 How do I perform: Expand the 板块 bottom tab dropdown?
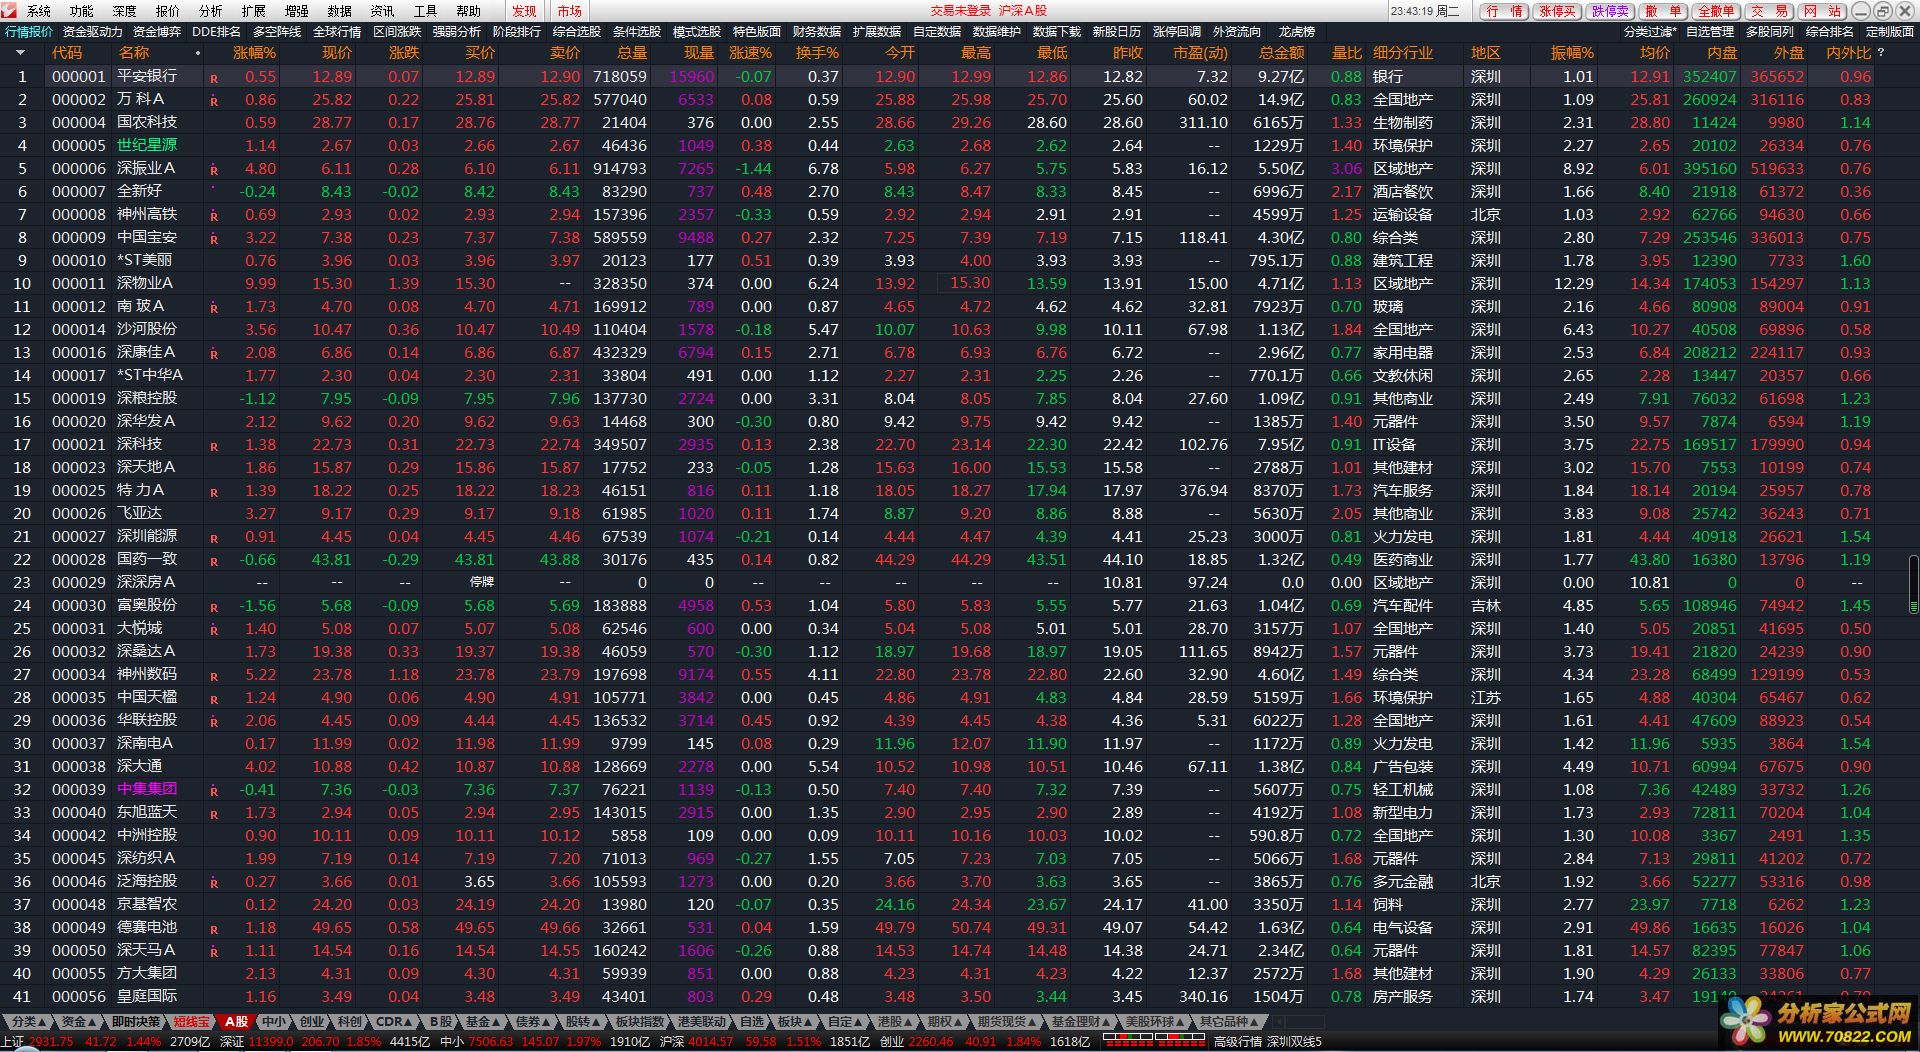click(809, 1022)
